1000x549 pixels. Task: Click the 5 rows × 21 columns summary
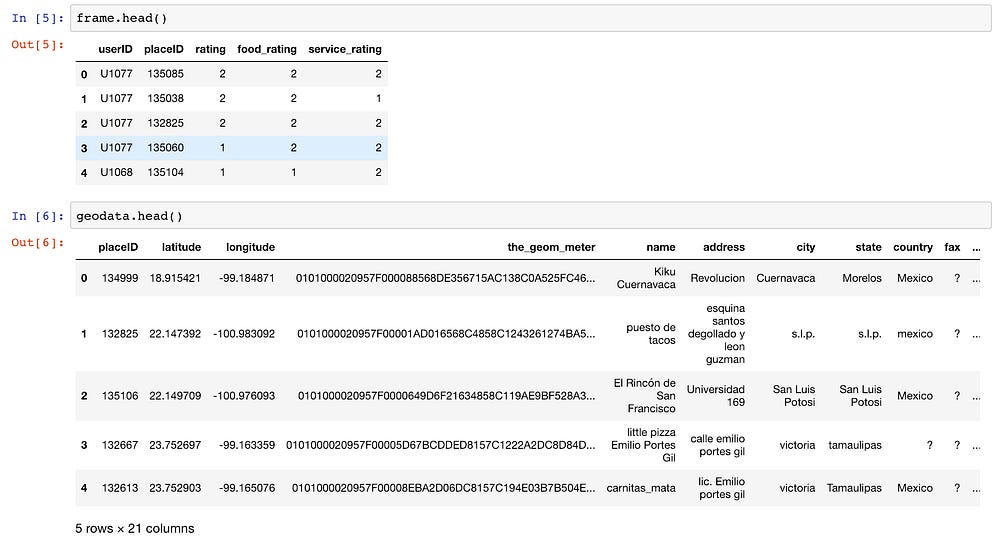coord(135,528)
